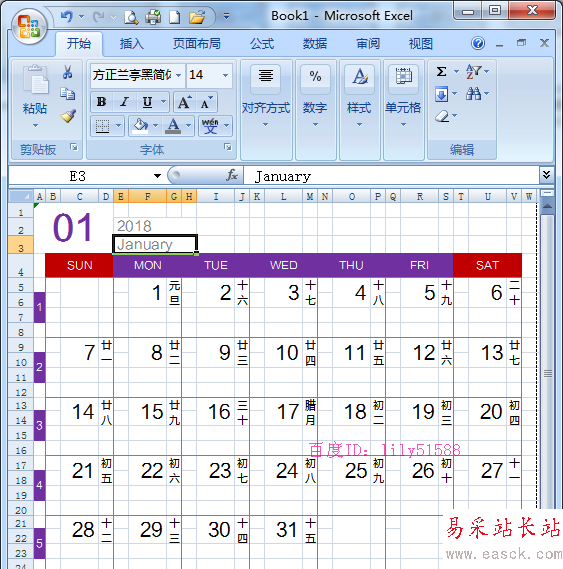Select the Format Painter brush
The image size is (563, 569).
click(x=68, y=116)
